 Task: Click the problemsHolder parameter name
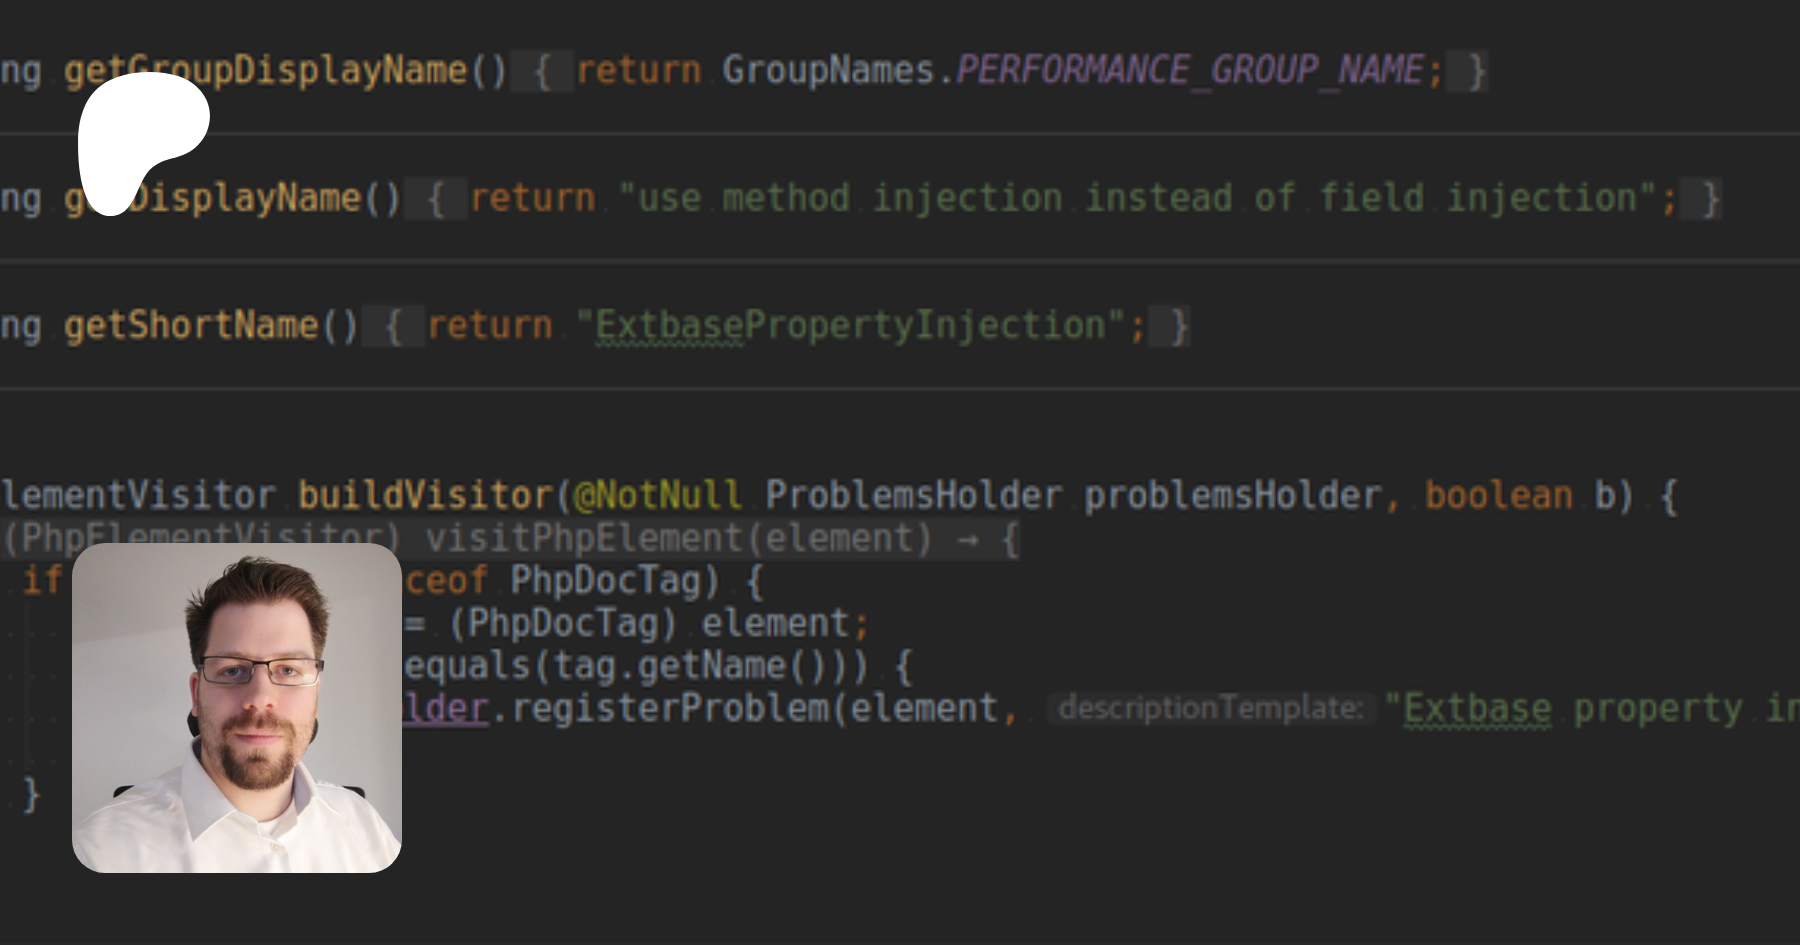point(1232,495)
